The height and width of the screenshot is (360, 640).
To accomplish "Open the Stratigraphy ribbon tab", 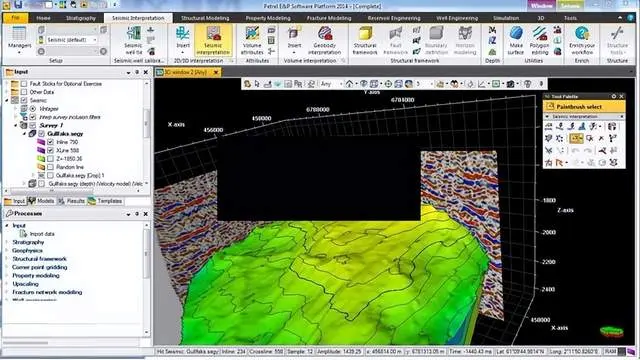I will (x=81, y=18).
